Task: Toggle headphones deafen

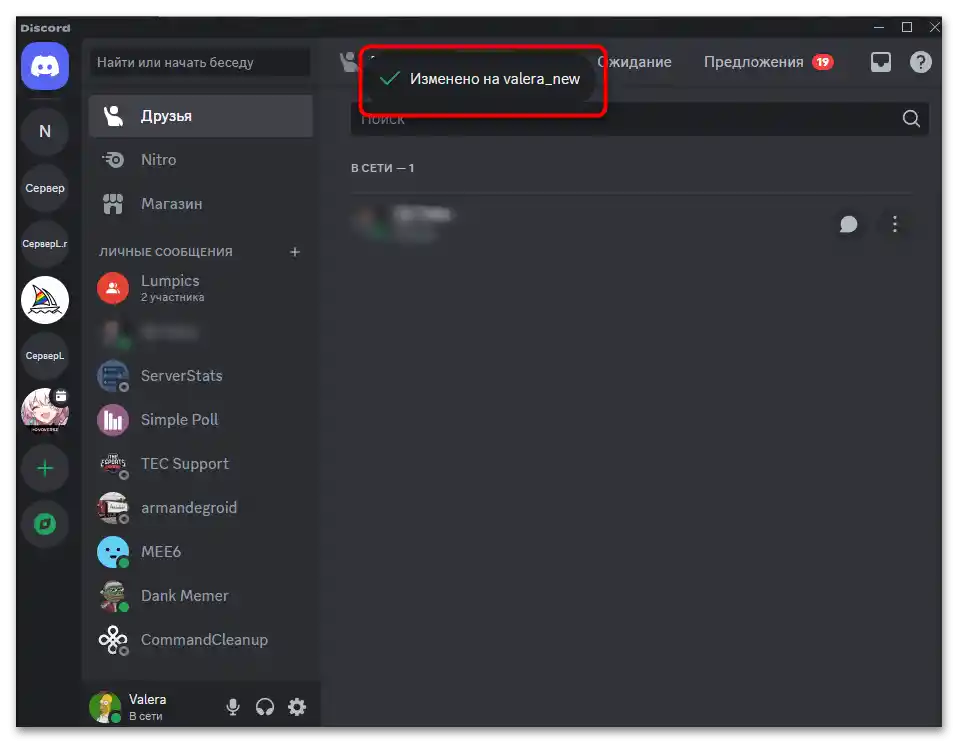Action: (x=265, y=707)
